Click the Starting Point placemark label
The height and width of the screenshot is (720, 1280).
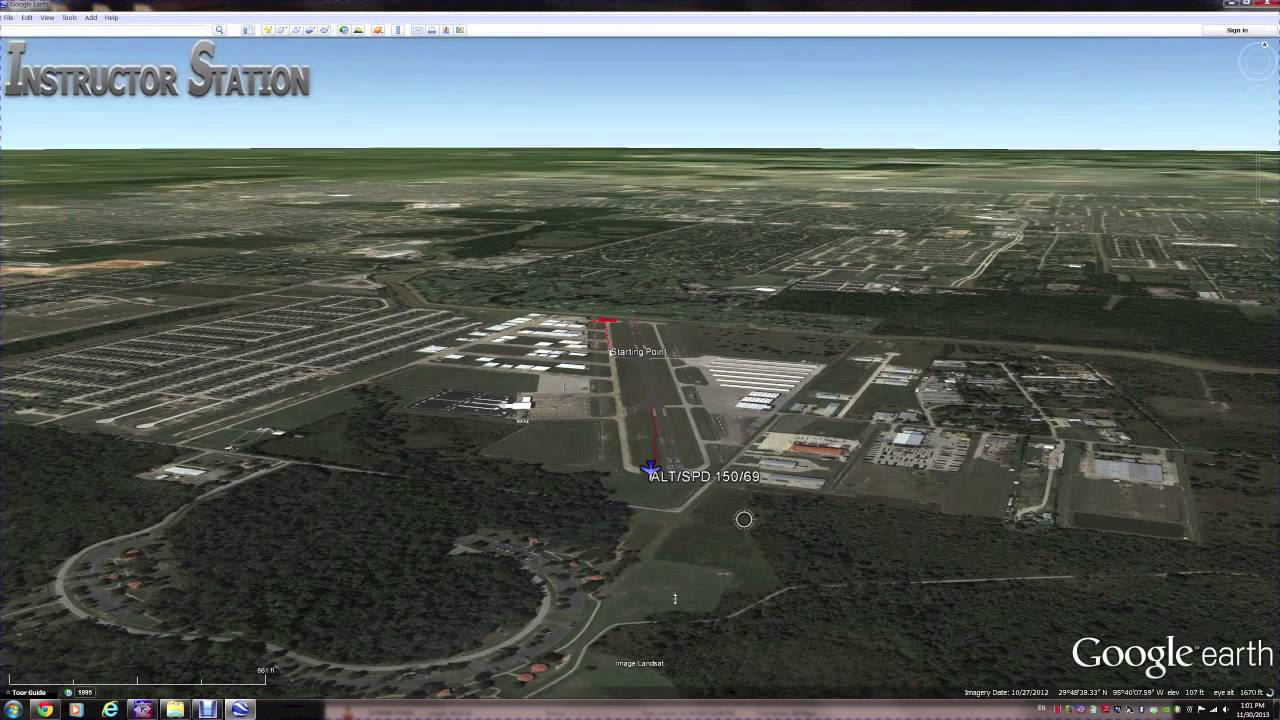[638, 352]
